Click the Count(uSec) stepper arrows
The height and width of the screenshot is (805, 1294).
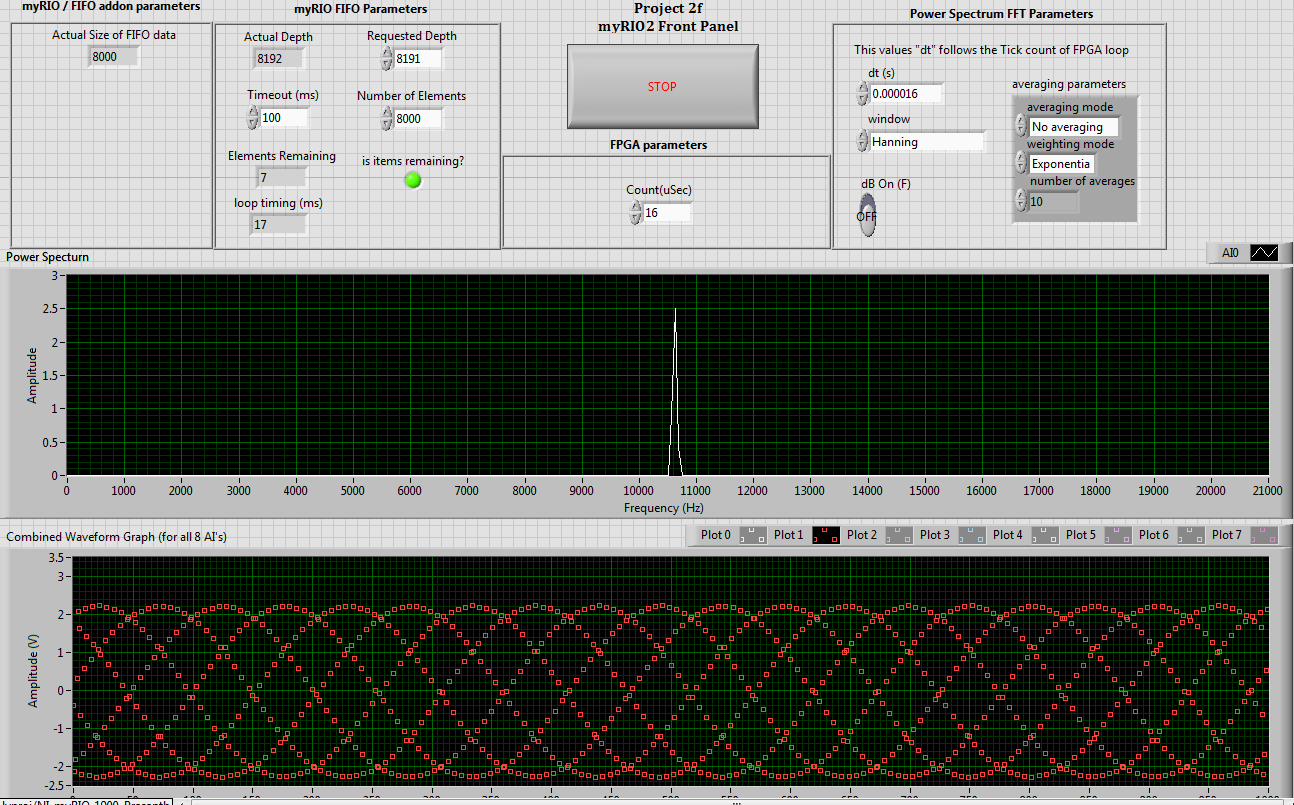tap(636, 212)
